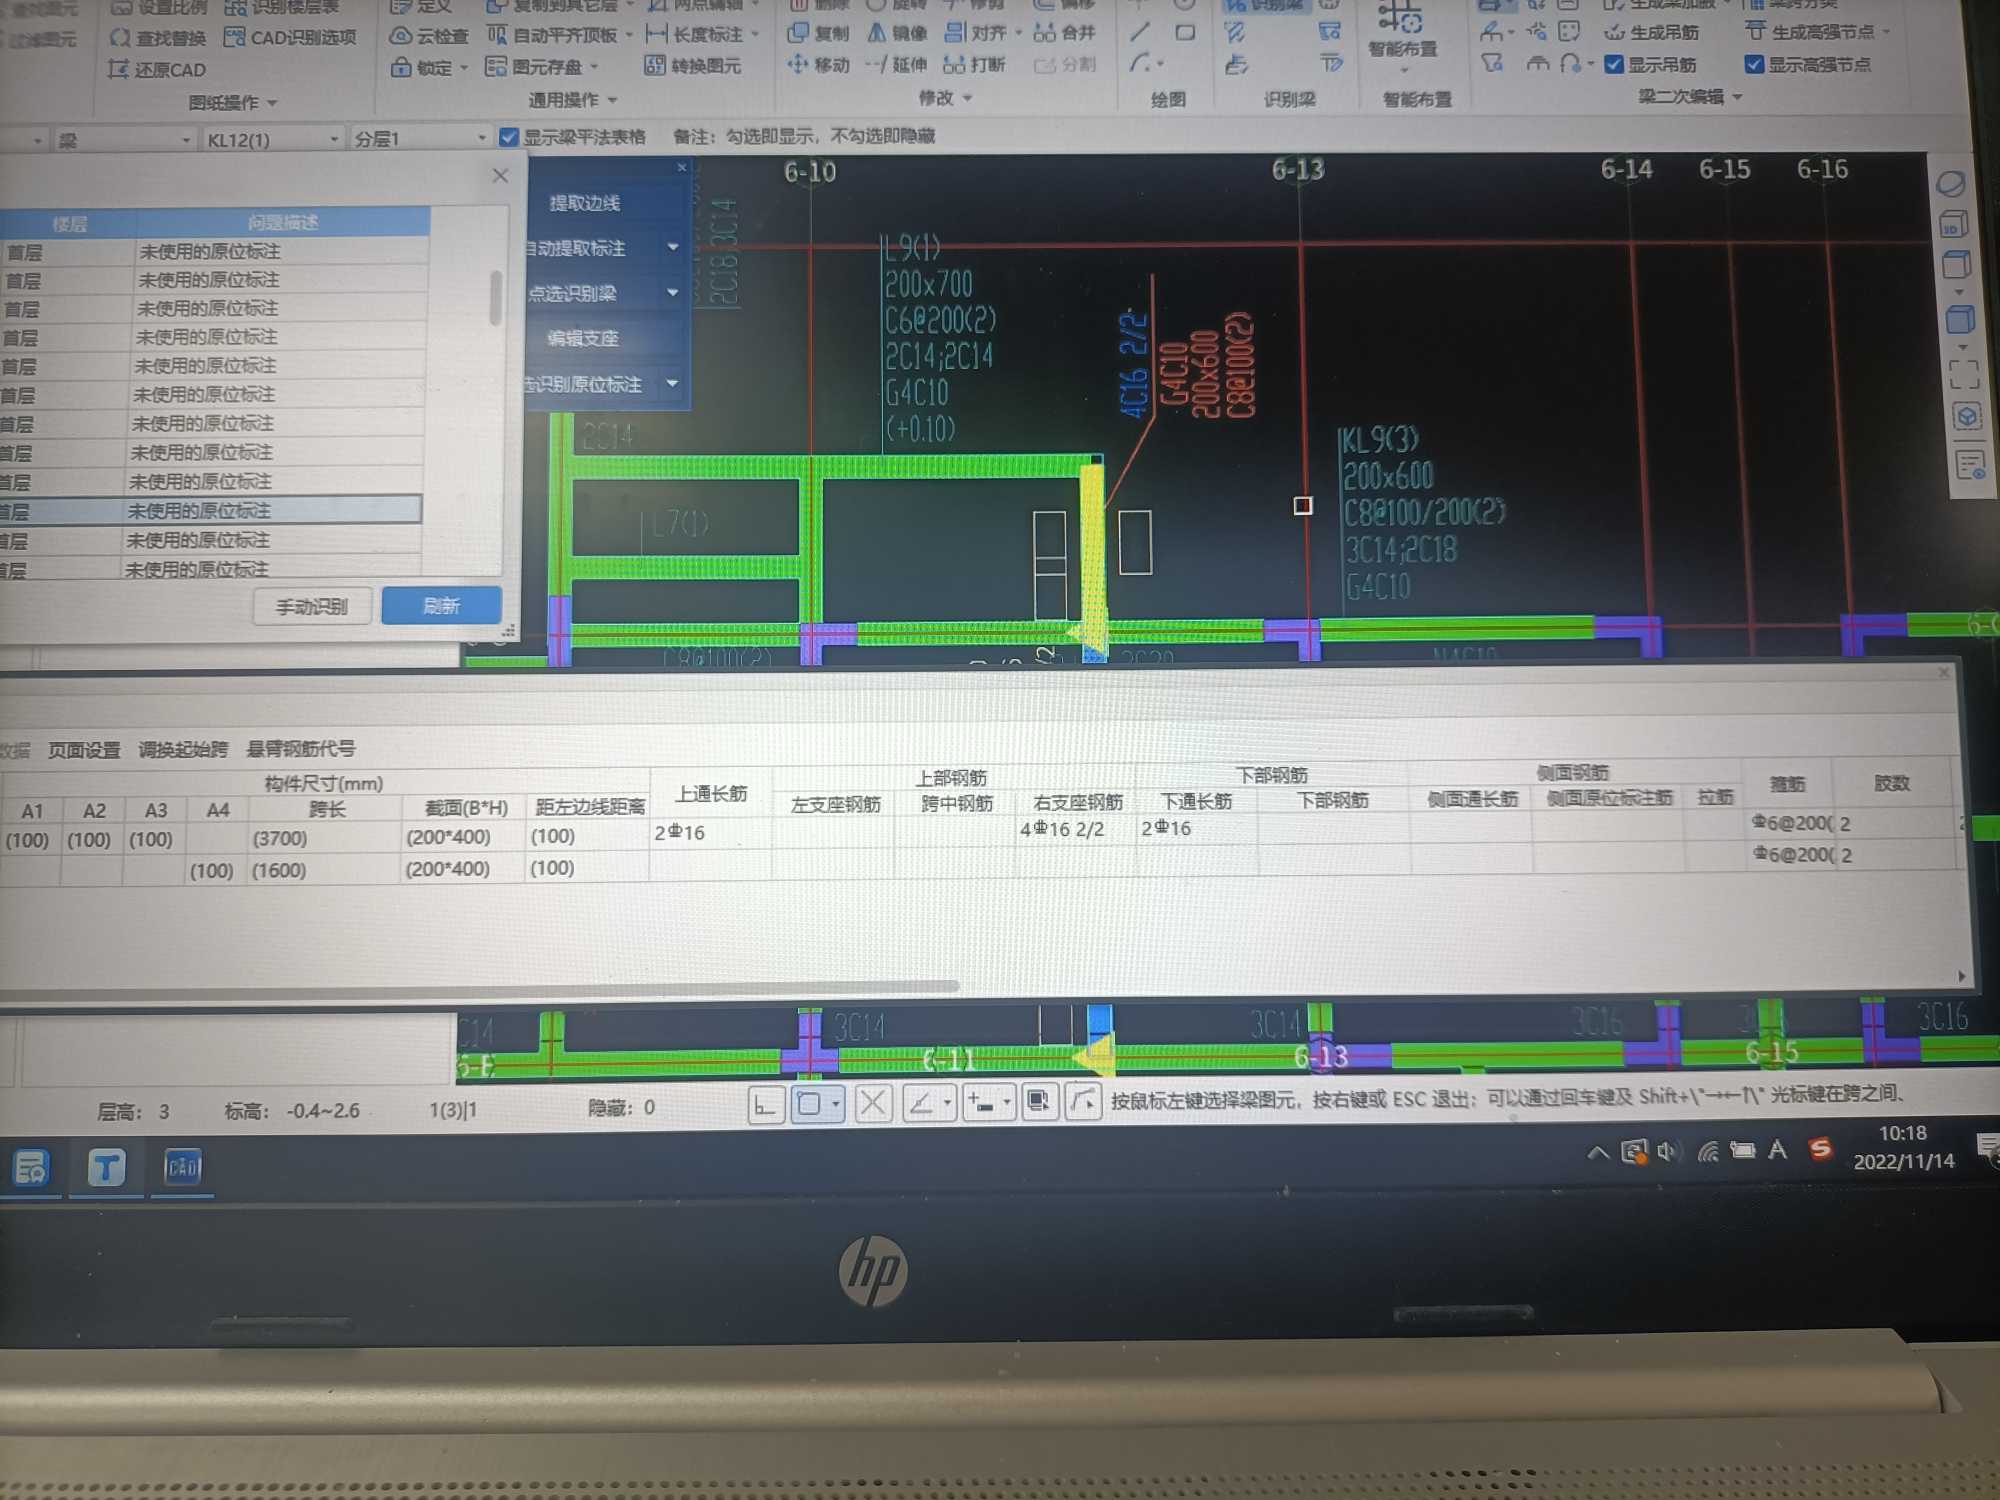The image size is (2000, 1500).
Task: Click the 生成高强节点 button
Action: coord(1812,32)
